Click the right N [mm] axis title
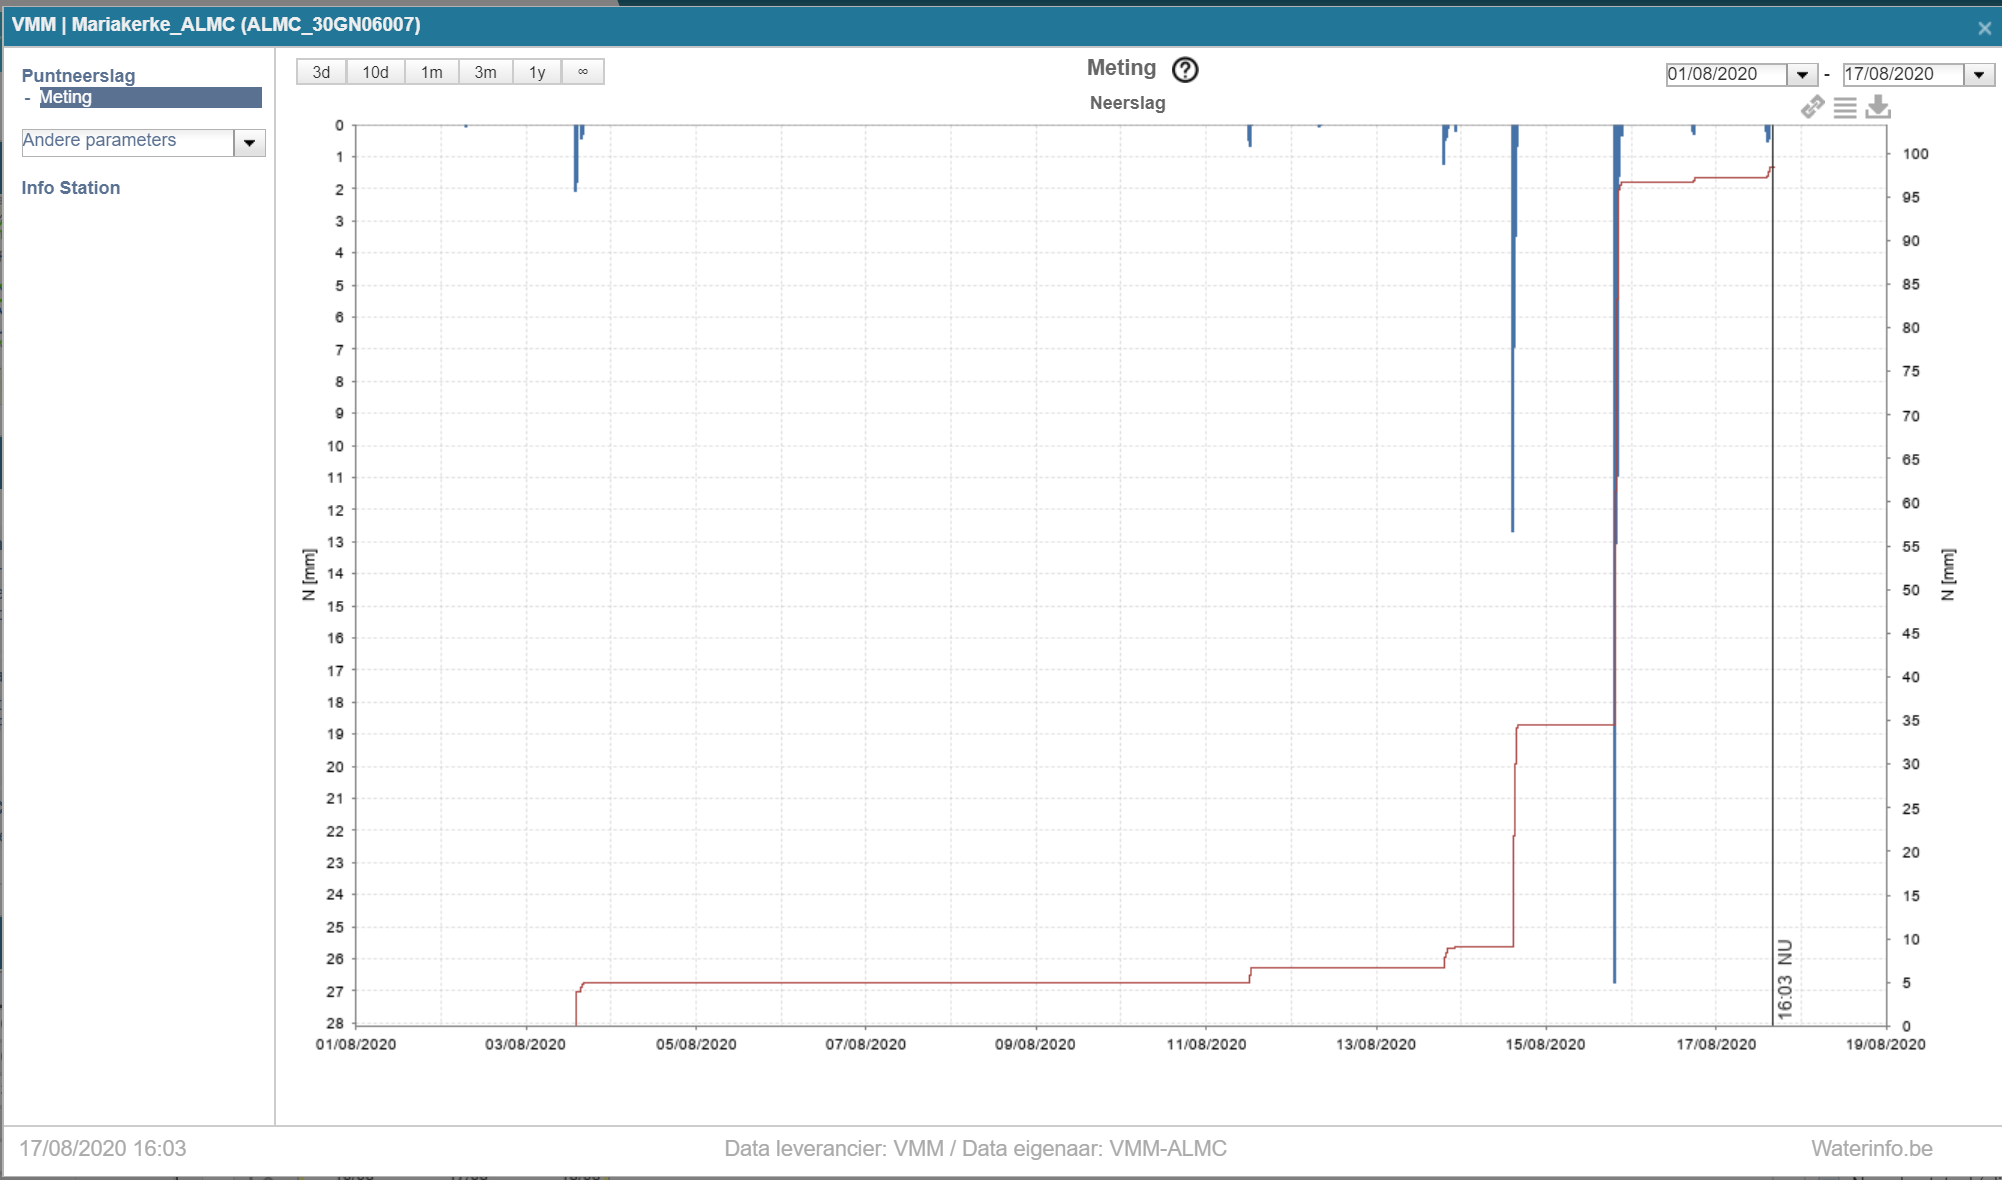This screenshot has height=1180, width=2002. [x=1947, y=574]
